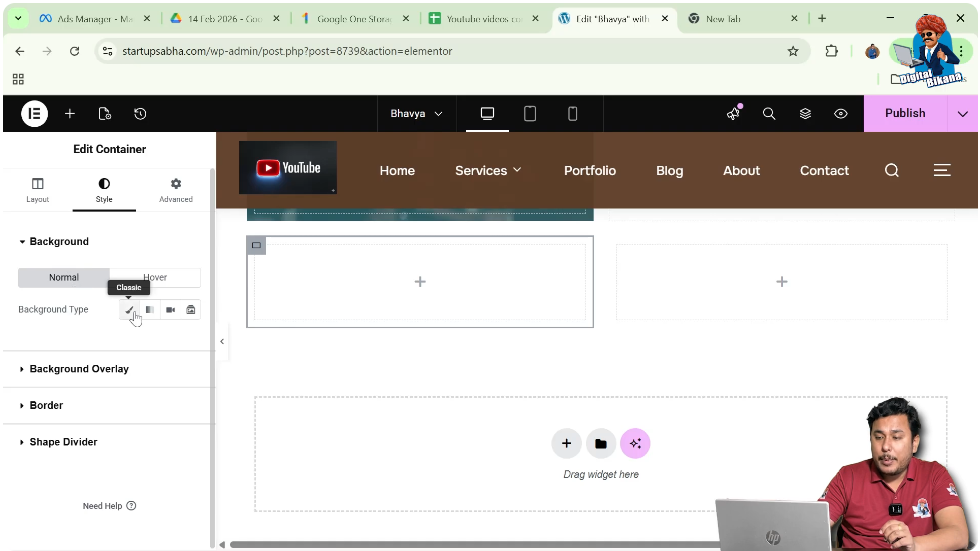980x551 pixels.
Task: Switch to desktop responsive view
Action: pos(488,113)
